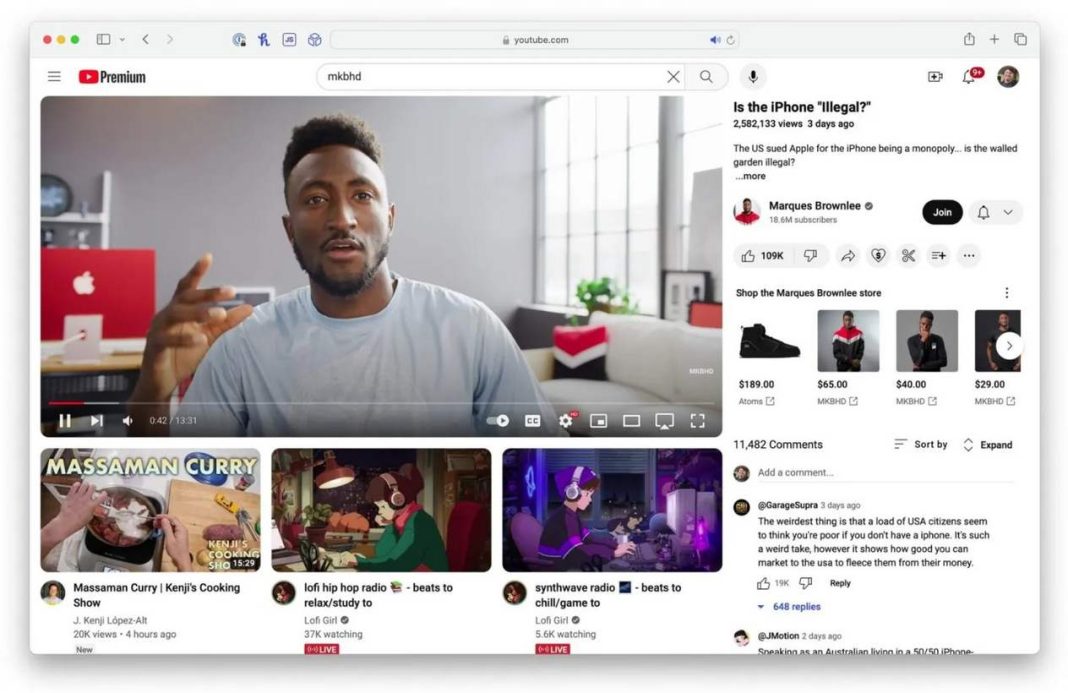The height and width of the screenshot is (693, 1068).
Task: Click the Join channel button
Action: (942, 212)
